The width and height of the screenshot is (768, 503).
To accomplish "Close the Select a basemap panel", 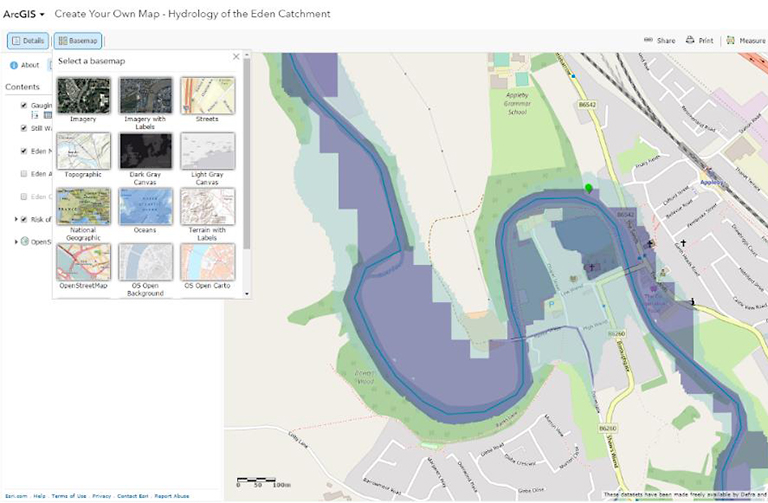I will click(x=236, y=57).
